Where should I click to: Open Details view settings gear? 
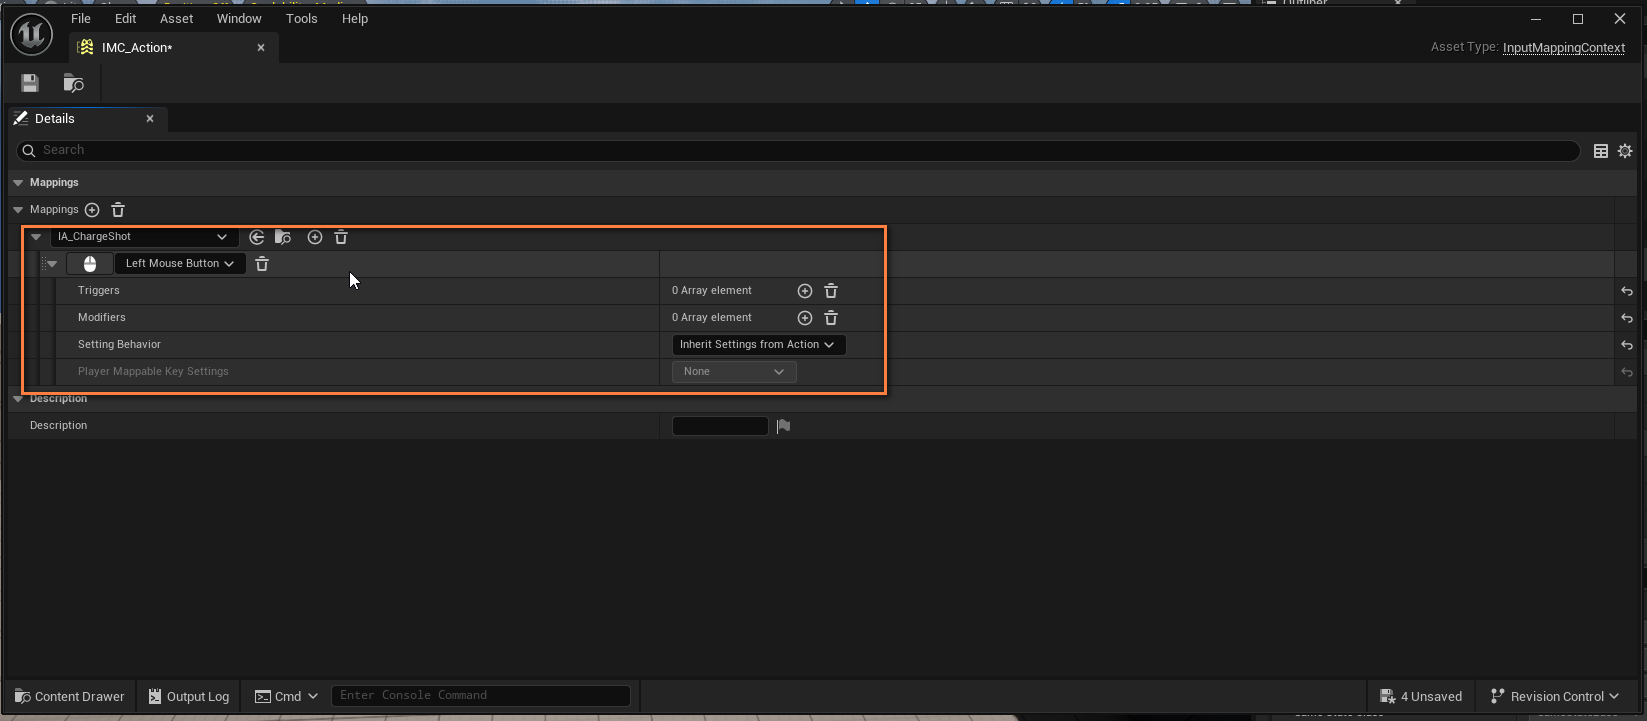point(1625,151)
